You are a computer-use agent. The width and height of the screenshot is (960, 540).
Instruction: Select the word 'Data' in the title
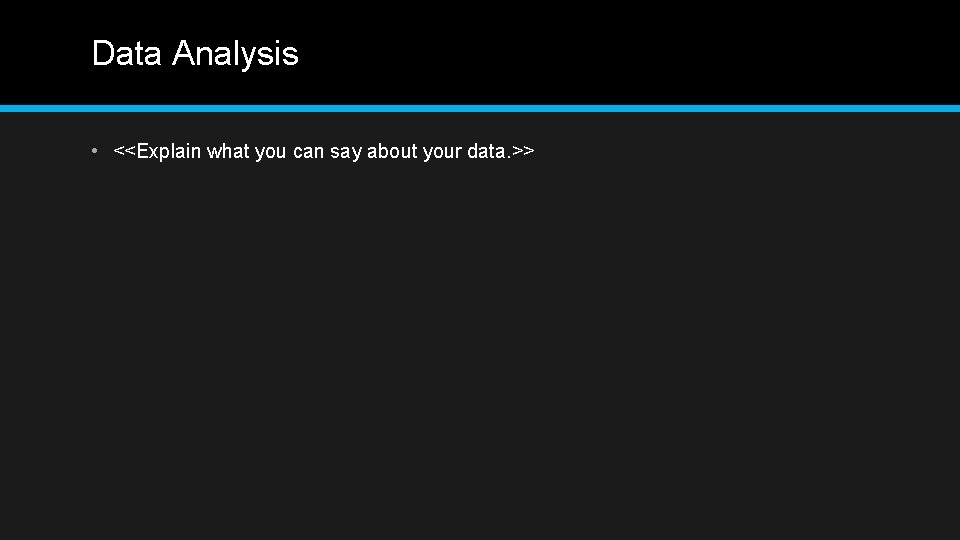click(x=127, y=53)
